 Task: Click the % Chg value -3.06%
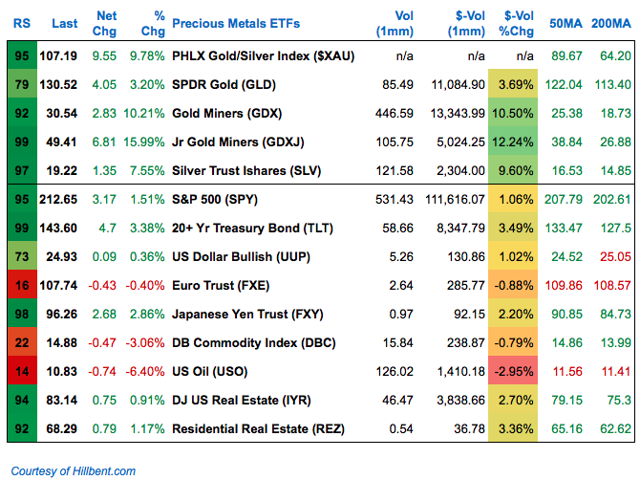click(145, 342)
